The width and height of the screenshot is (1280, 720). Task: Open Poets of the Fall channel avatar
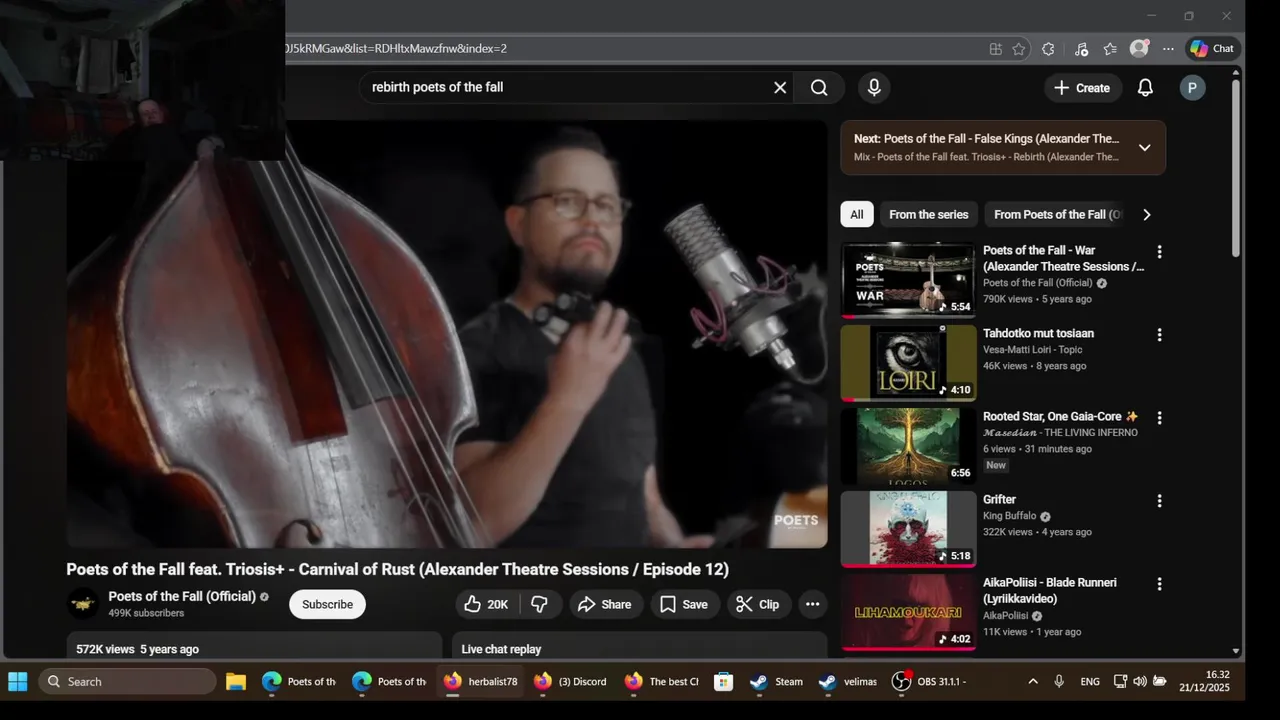click(x=83, y=604)
